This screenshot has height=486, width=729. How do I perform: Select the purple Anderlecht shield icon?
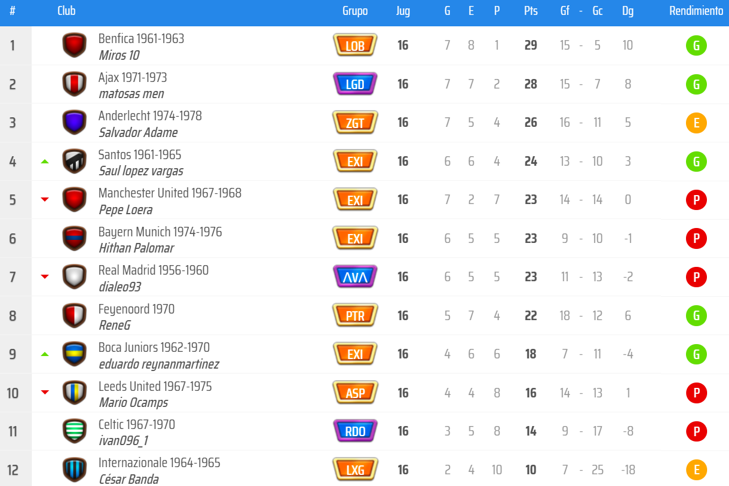coord(74,123)
